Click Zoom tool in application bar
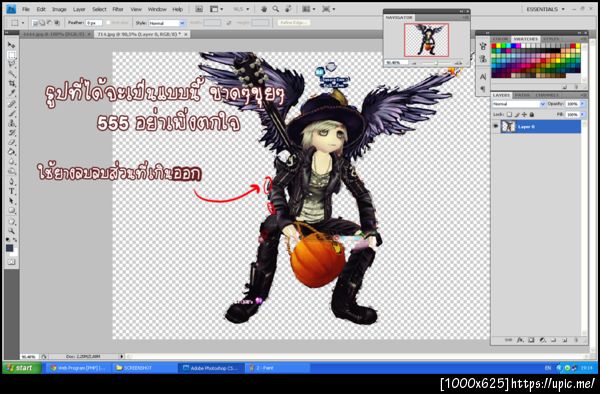Viewport: 600px width, 394px height. pos(276,9)
